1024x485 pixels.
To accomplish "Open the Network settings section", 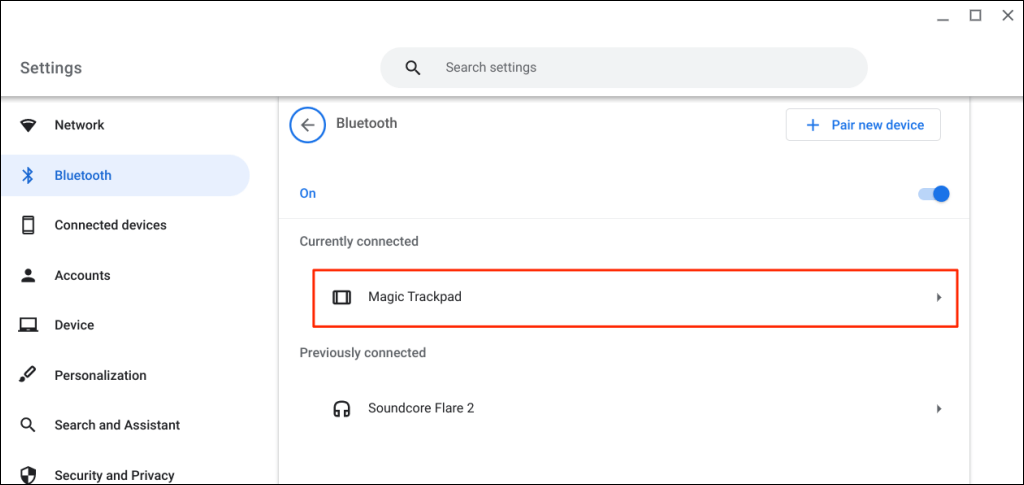I will click(79, 125).
